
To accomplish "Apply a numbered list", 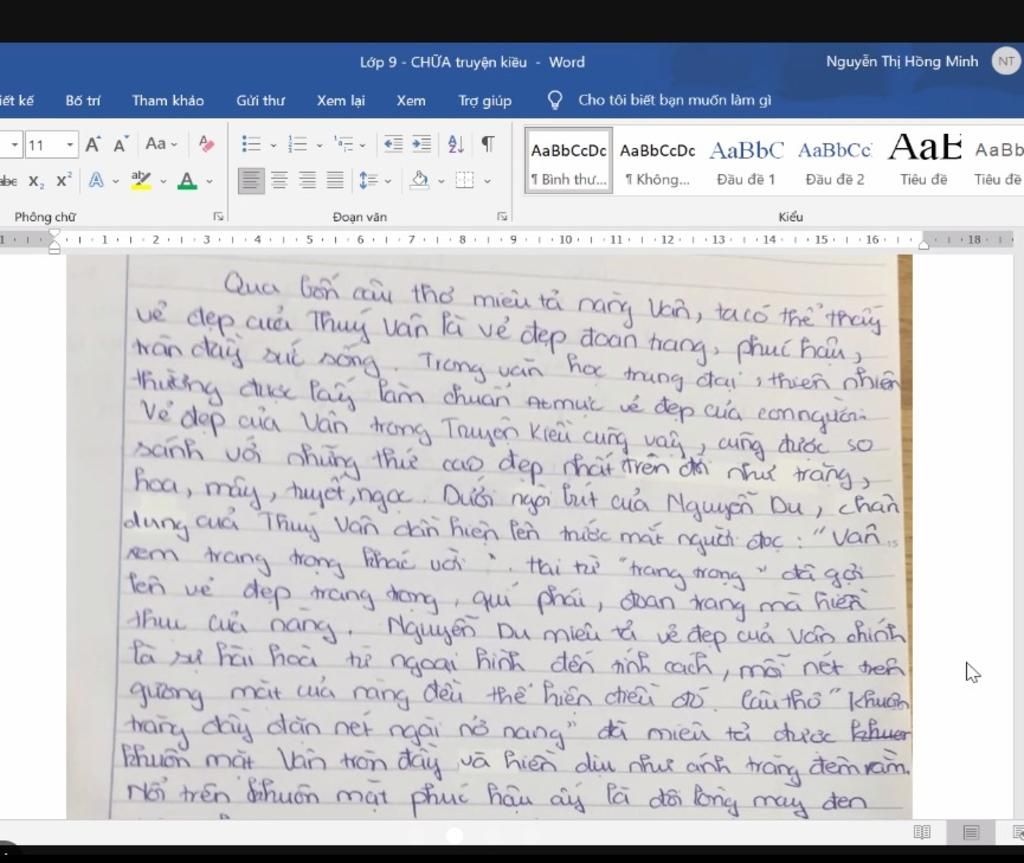I will tap(298, 144).
